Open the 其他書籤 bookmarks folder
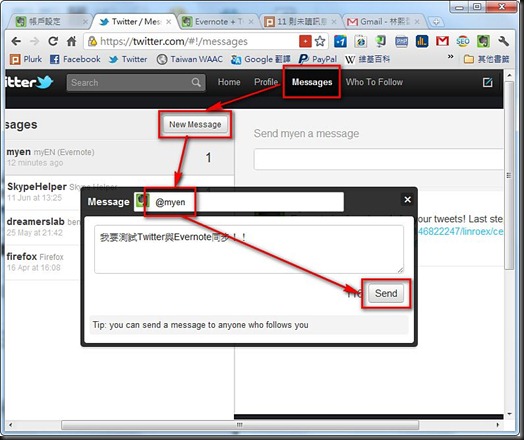 (487, 59)
